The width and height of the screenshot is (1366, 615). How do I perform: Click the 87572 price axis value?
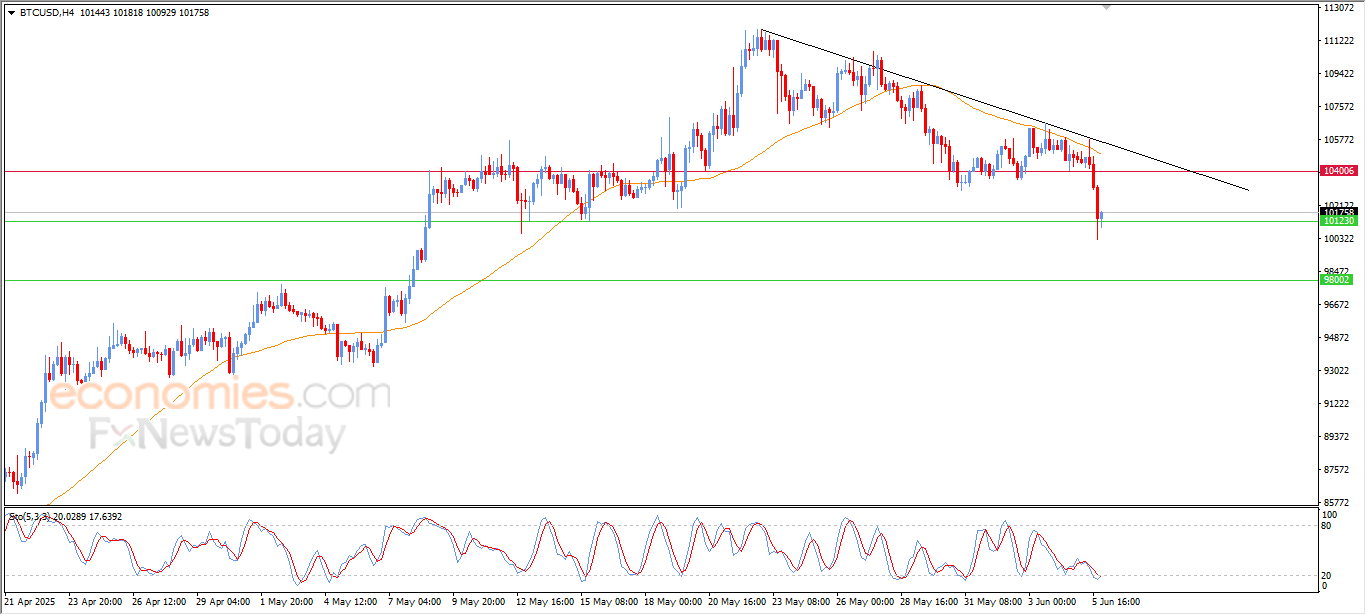point(1339,470)
